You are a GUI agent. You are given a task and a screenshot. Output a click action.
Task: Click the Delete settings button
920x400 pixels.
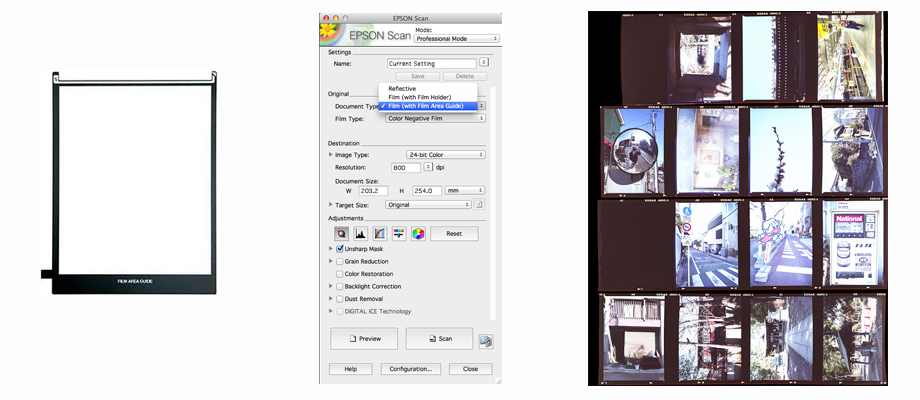[x=465, y=76]
